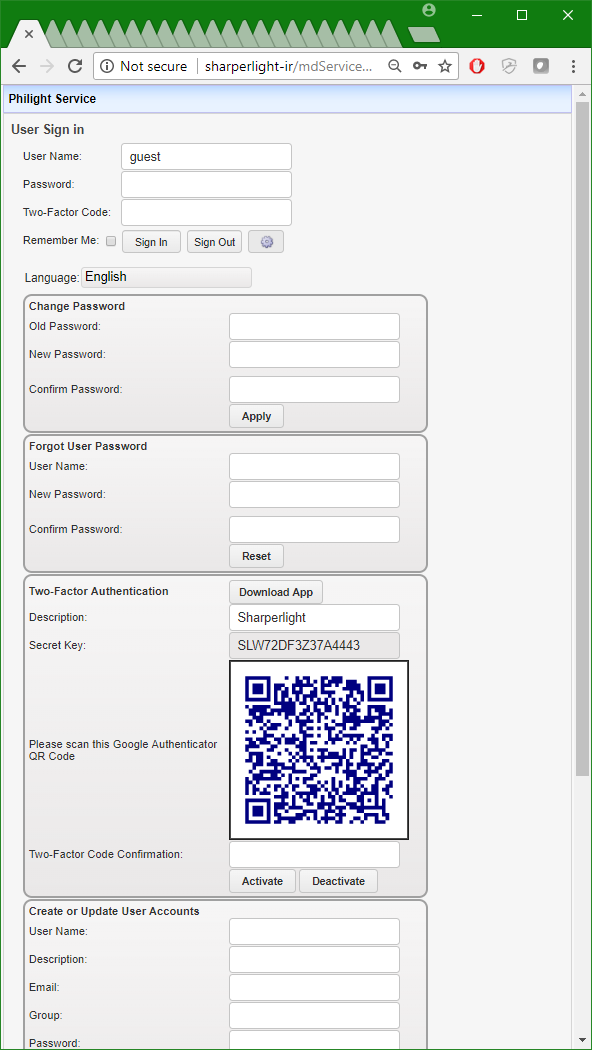The width and height of the screenshot is (592, 1050).
Task: Click the Activate two-factor button
Action: click(263, 881)
